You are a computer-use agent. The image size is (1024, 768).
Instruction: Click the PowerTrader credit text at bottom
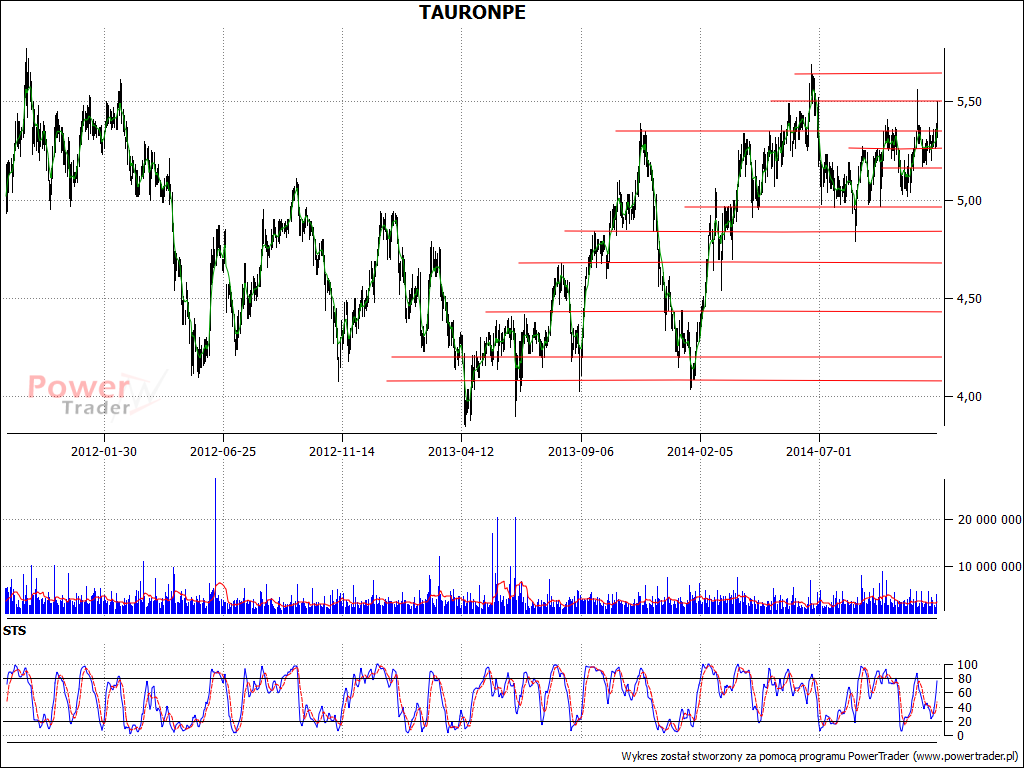(x=820, y=756)
